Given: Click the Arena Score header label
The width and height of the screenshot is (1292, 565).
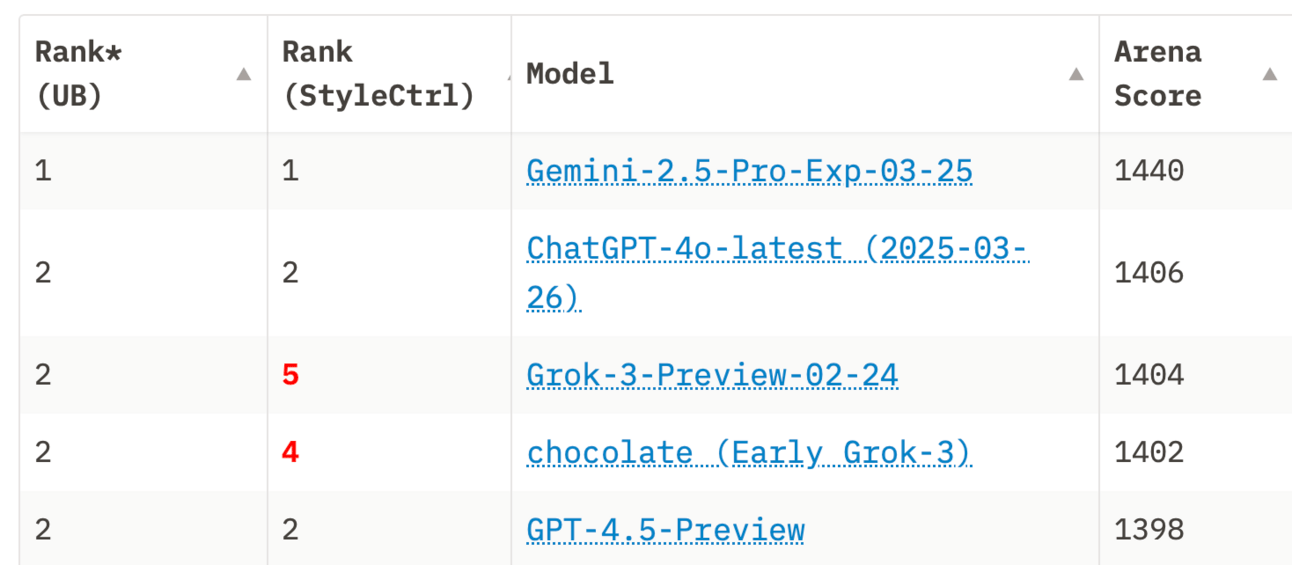Looking at the screenshot, I should click(1158, 74).
